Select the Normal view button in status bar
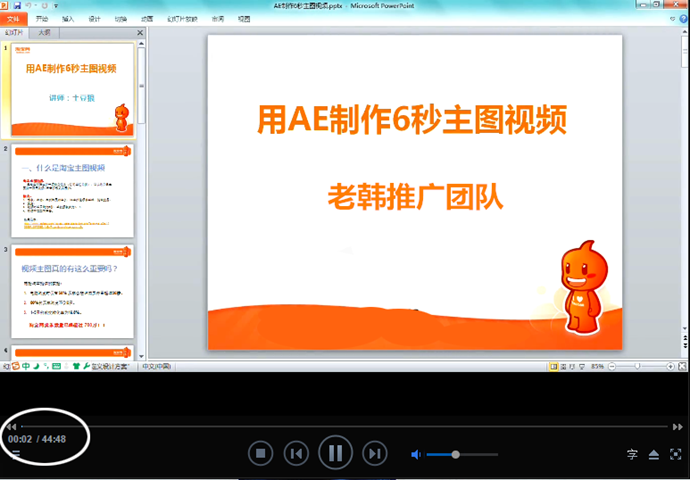This screenshot has width=690, height=480. click(554, 366)
